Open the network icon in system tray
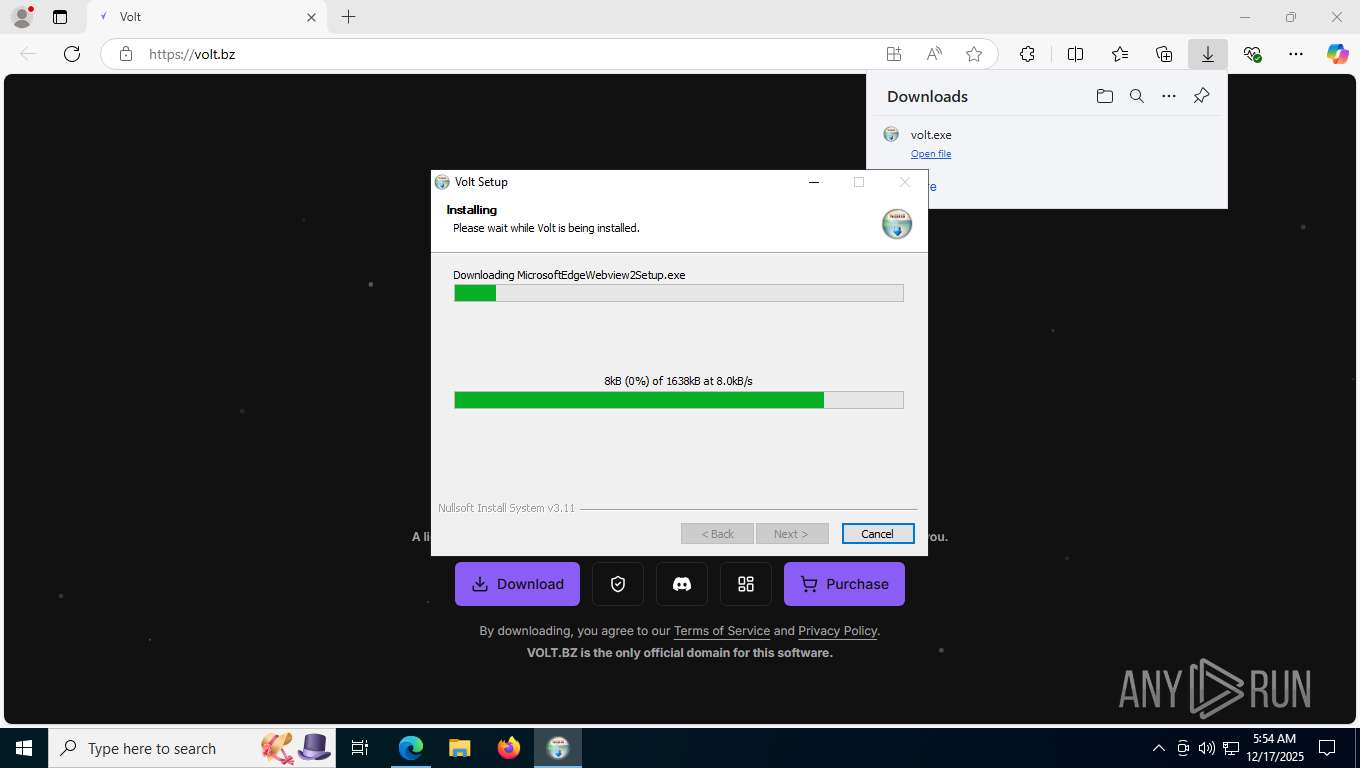The height and width of the screenshot is (768, 1360). pyautogui.click(x=1230, y=748)
